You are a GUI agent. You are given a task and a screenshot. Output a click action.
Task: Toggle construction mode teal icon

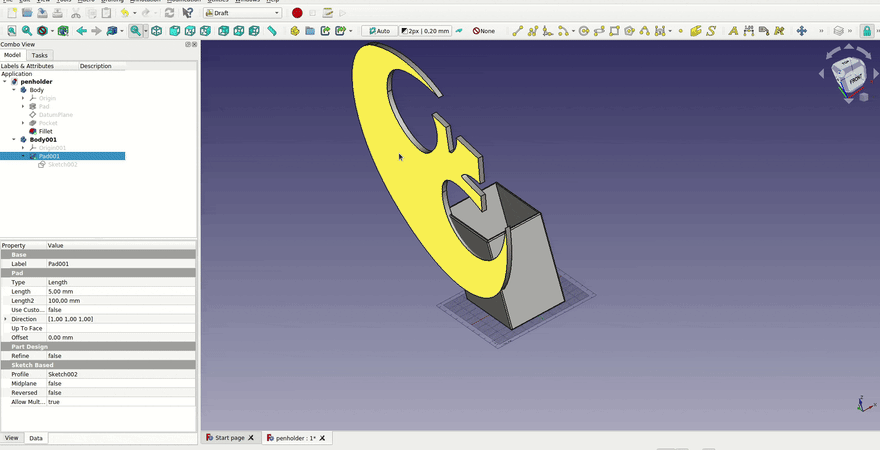[x=460, y=31]
